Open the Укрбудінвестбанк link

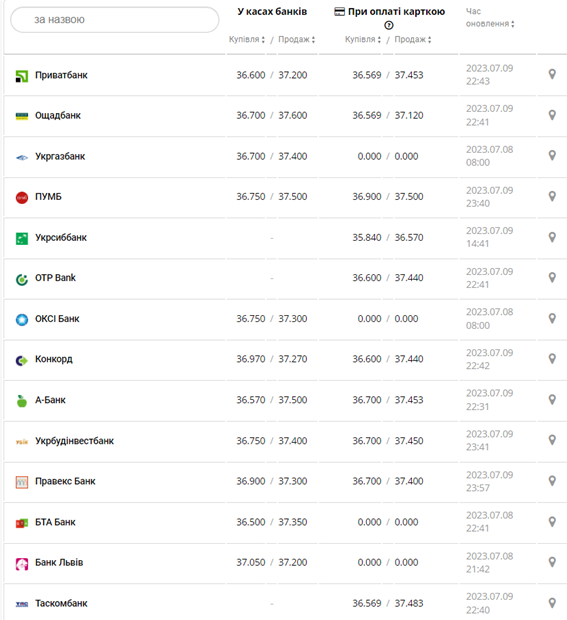coord(74,441)
